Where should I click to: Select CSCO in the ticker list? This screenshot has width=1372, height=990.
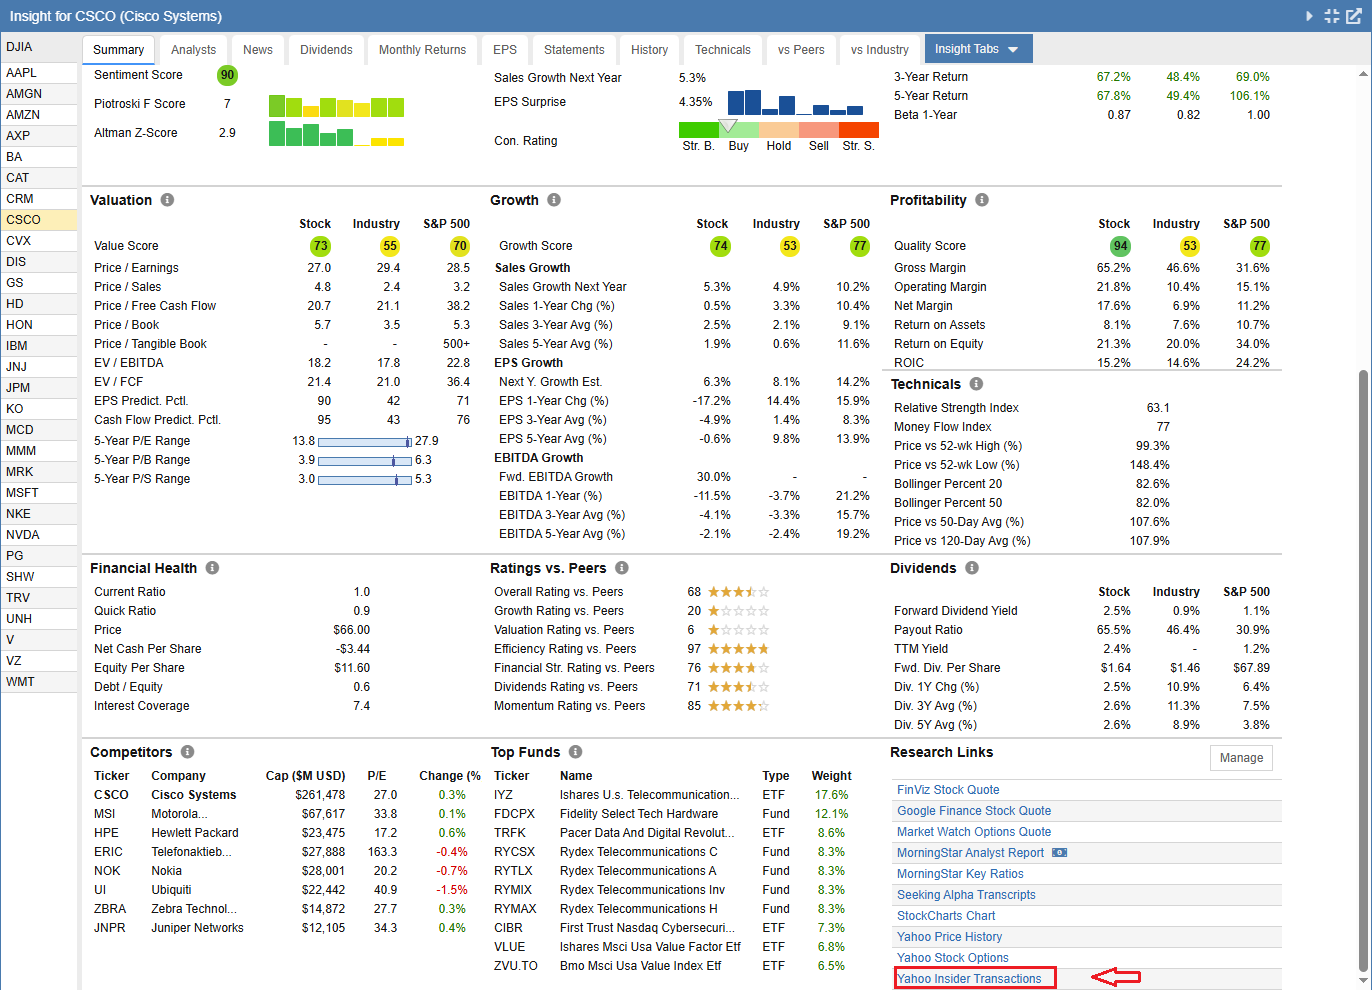click(x=39, y=220)
